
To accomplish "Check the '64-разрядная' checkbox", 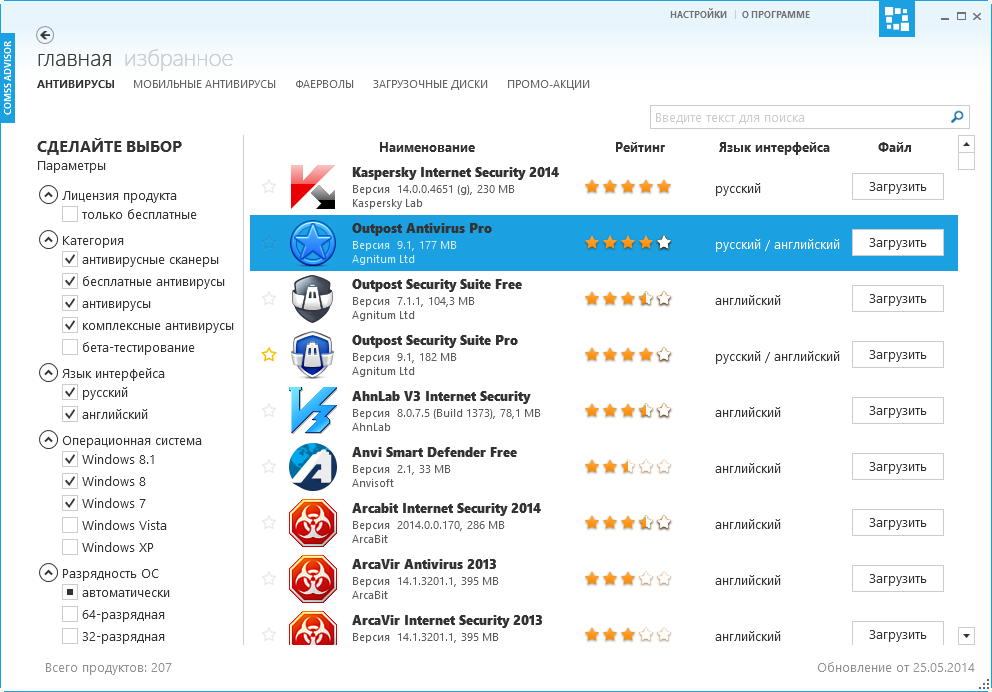I will (x=70, y=614).
